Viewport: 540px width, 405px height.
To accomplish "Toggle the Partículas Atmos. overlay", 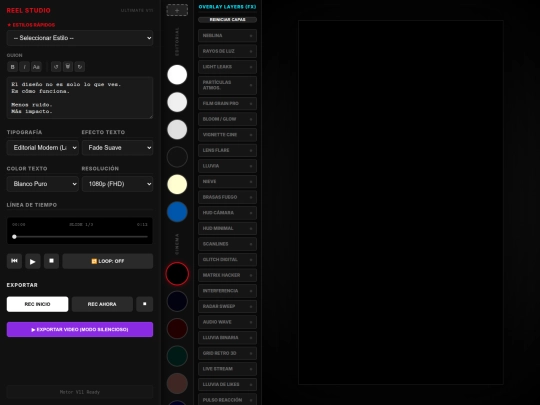I will point(227,85).
